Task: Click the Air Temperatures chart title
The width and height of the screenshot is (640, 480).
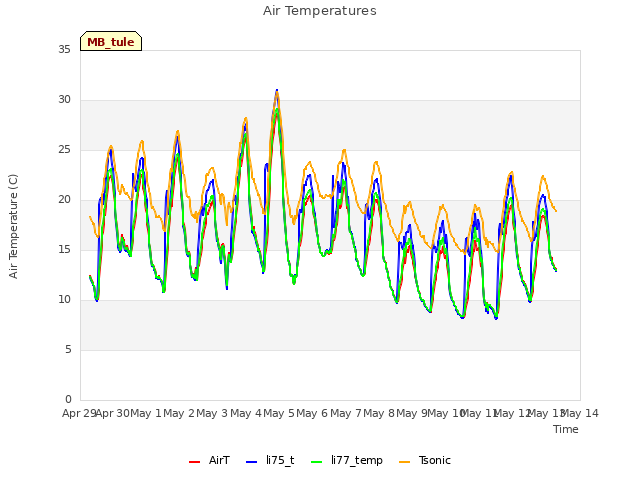Action: click(x=320, y=11)
